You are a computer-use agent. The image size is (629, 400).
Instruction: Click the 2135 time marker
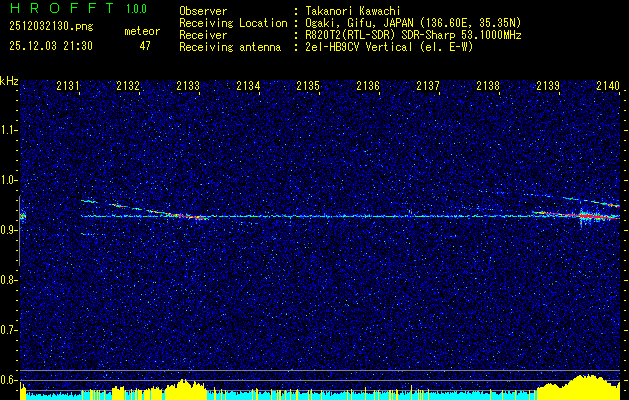[308, 87]
